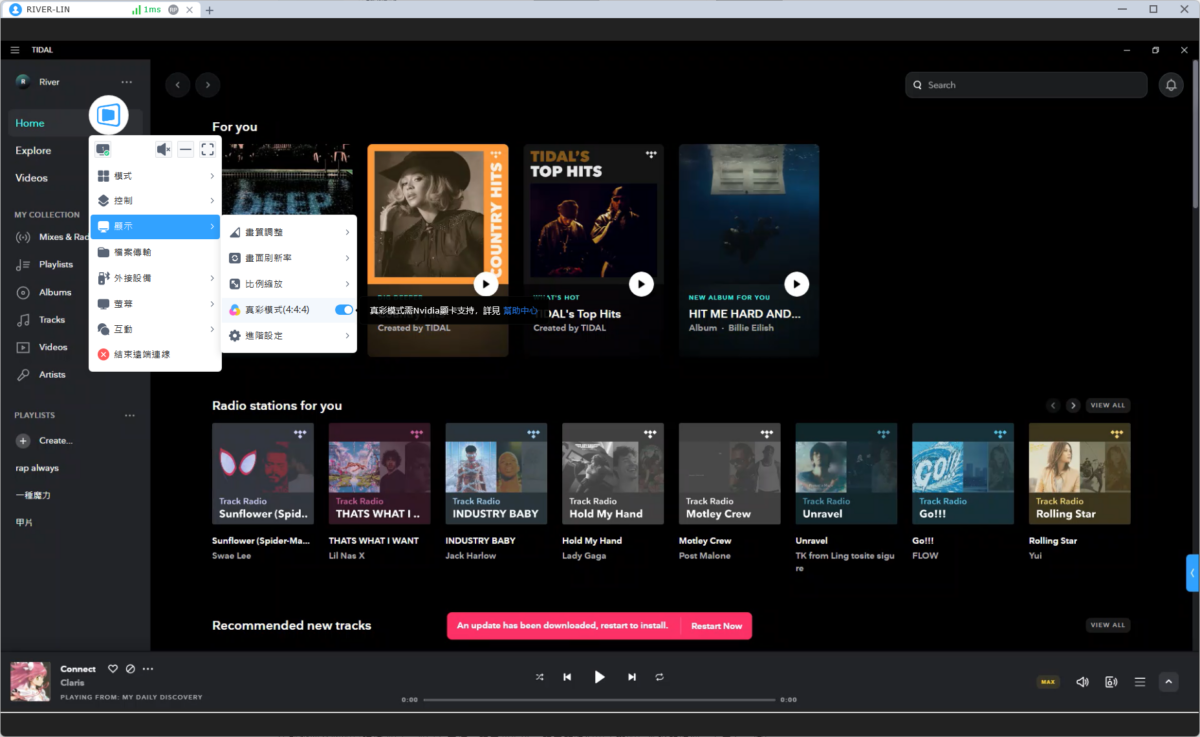Open TIDAL notifications bell

1170,85
